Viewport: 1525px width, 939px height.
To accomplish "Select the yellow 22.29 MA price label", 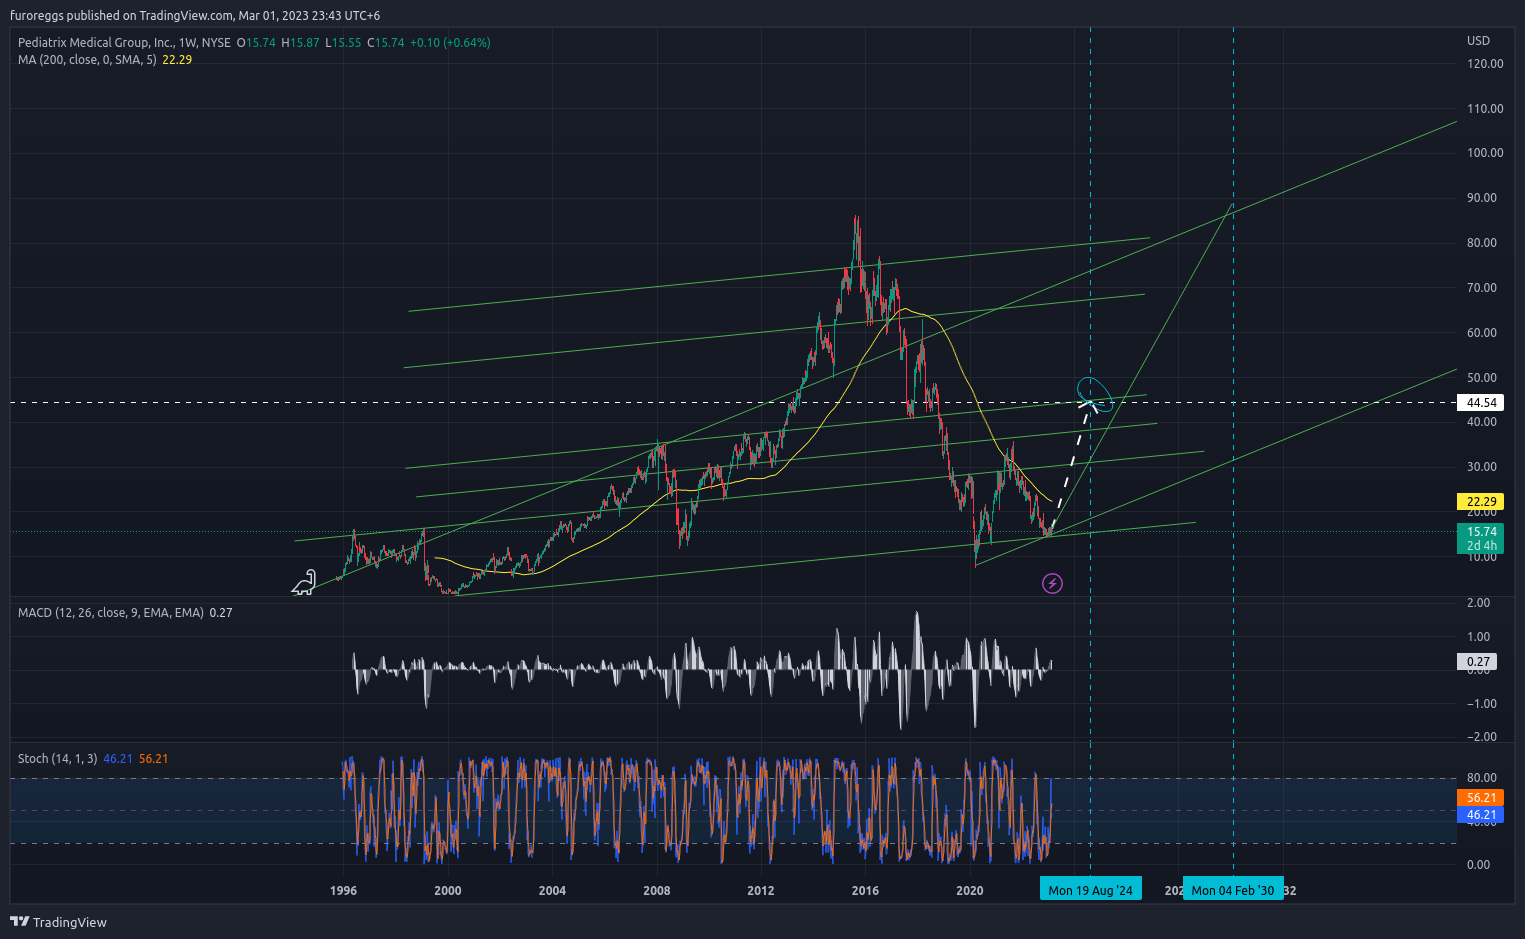I will (x=1481, y=502).
